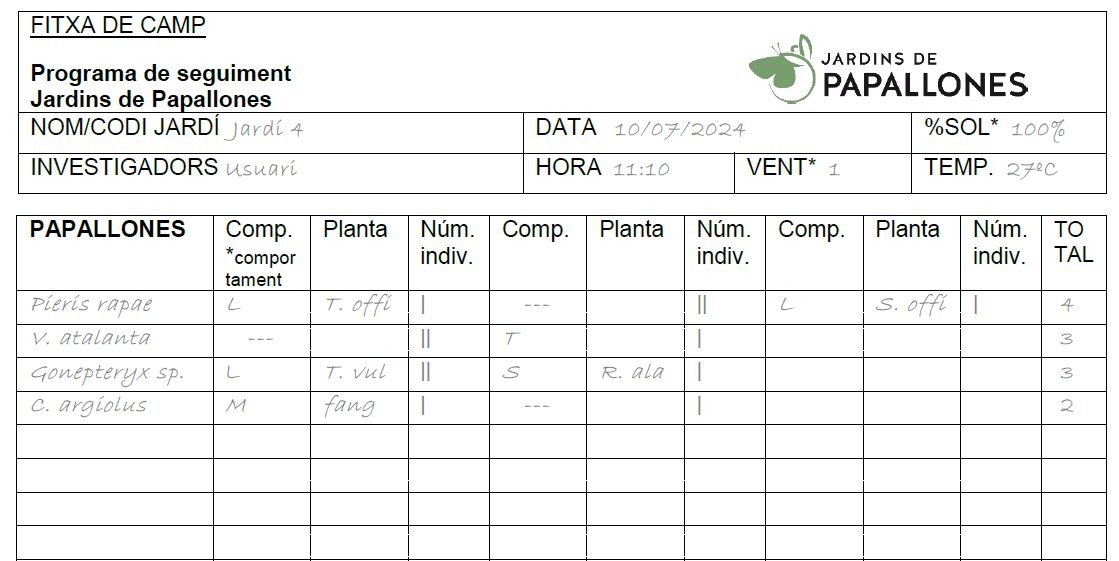Select the V. atalanta species cell
Screen dimensions: 1119x561
tap(115, 341)
